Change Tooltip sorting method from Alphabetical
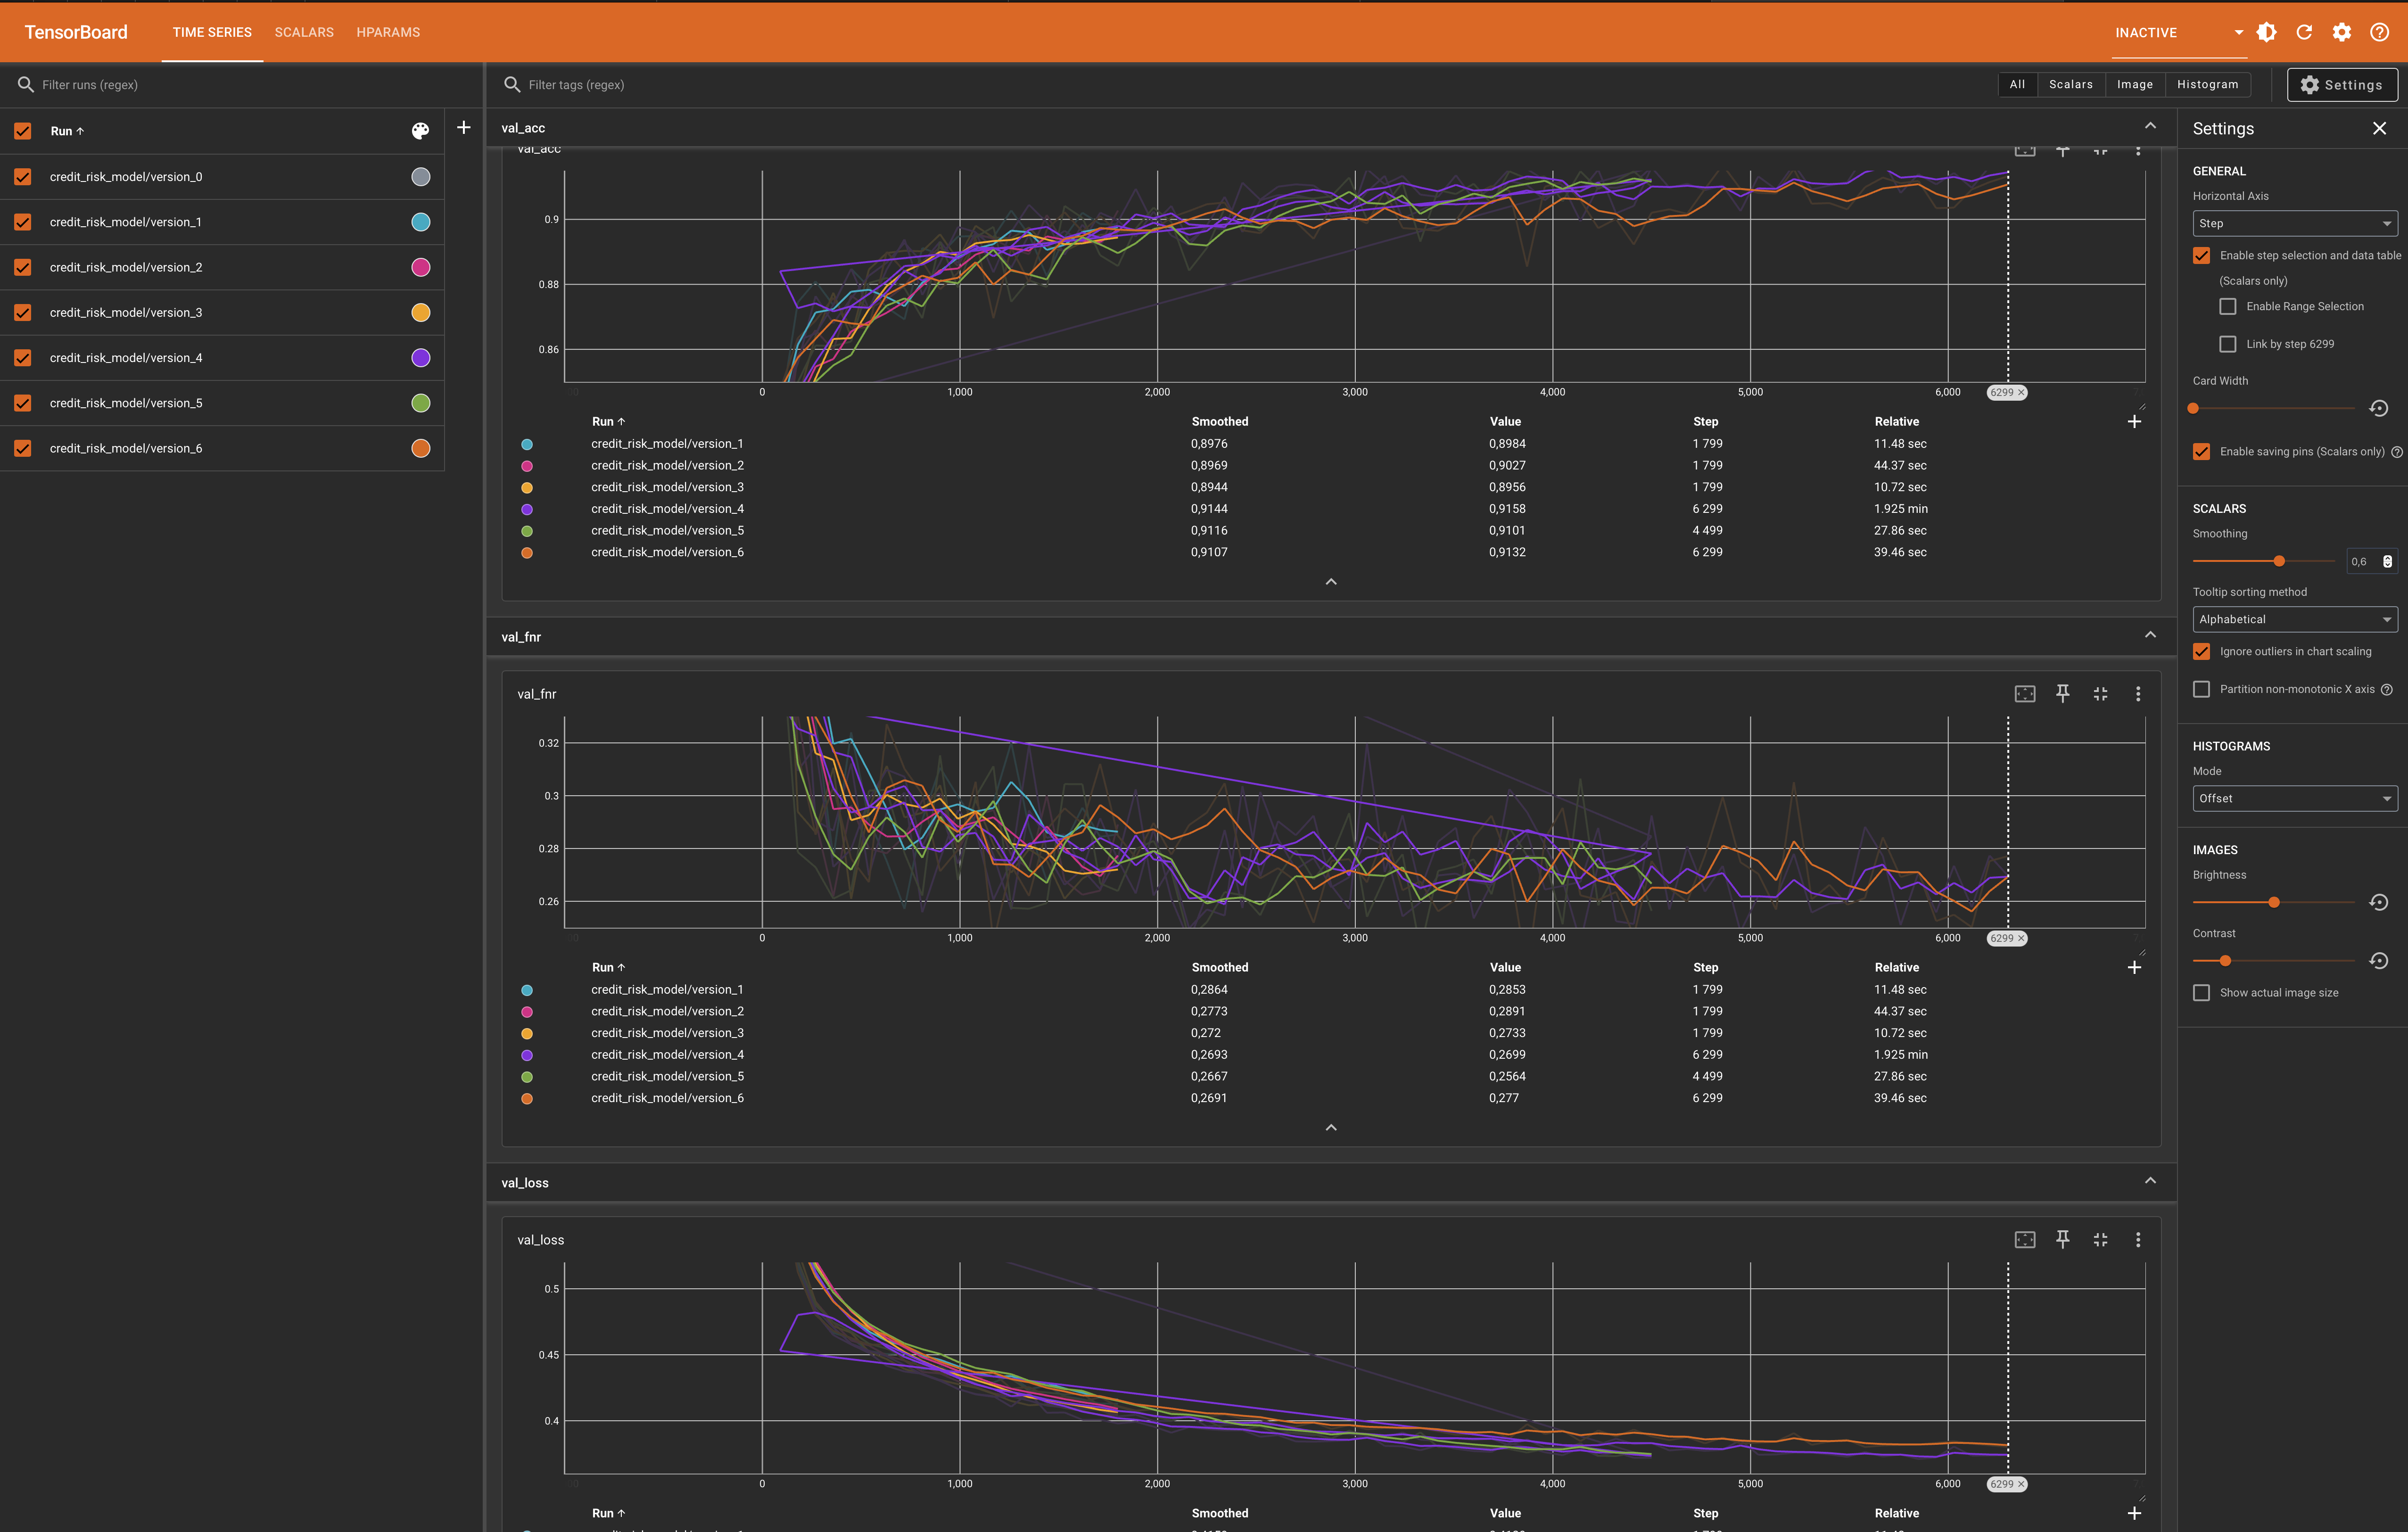 tap(2294, 619)
